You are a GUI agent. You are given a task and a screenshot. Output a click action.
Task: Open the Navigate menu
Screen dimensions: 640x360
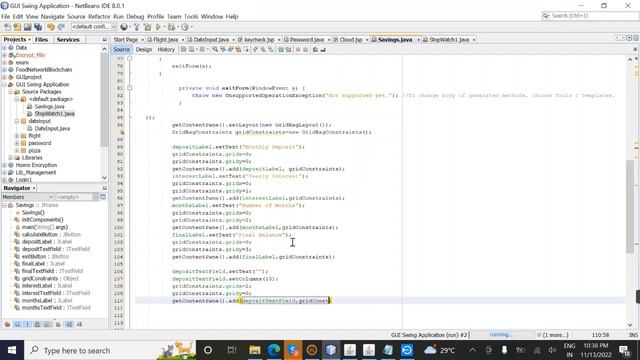coord(52,16)
